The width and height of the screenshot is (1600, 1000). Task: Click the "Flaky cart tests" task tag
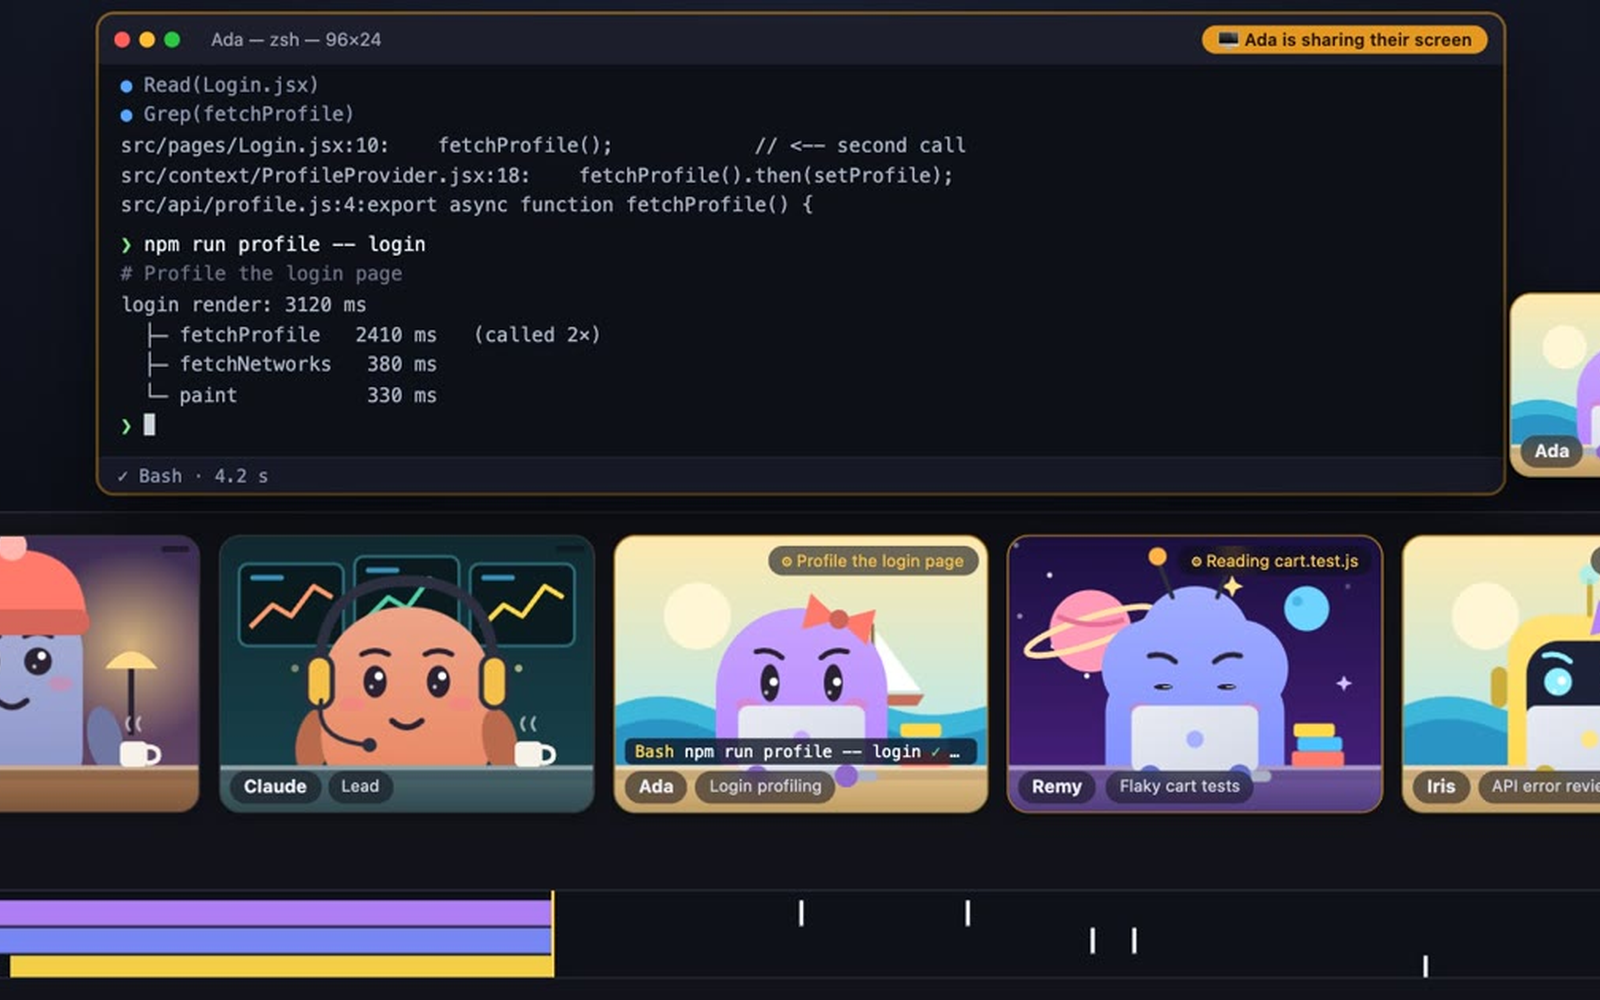tap(1180, 787)
